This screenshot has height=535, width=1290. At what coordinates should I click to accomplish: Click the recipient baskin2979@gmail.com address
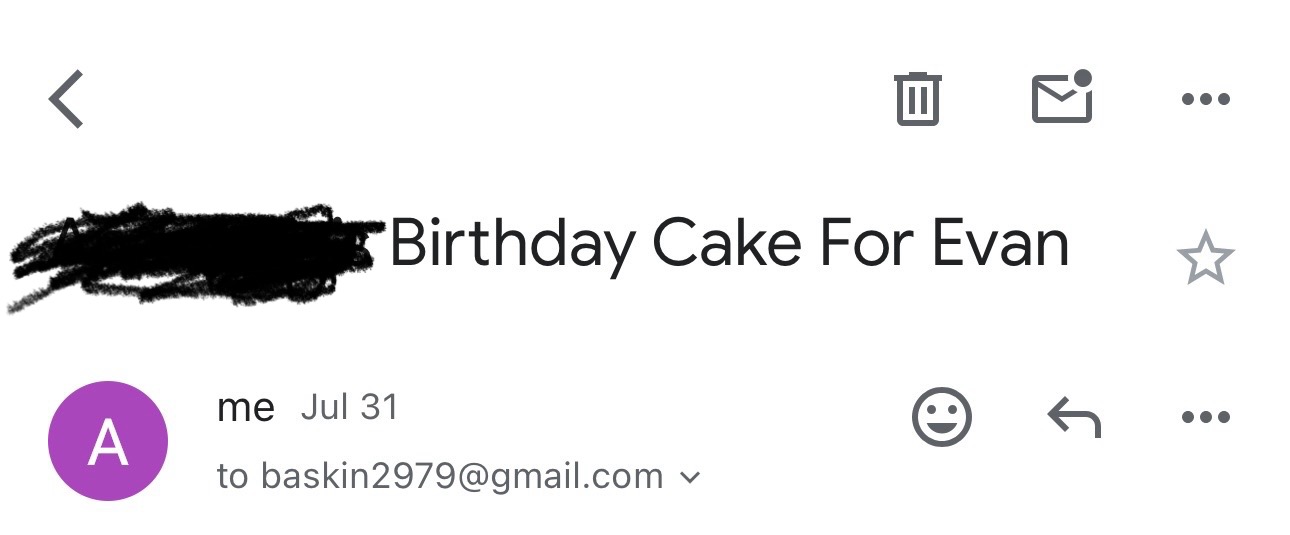(x=462, y=477)
